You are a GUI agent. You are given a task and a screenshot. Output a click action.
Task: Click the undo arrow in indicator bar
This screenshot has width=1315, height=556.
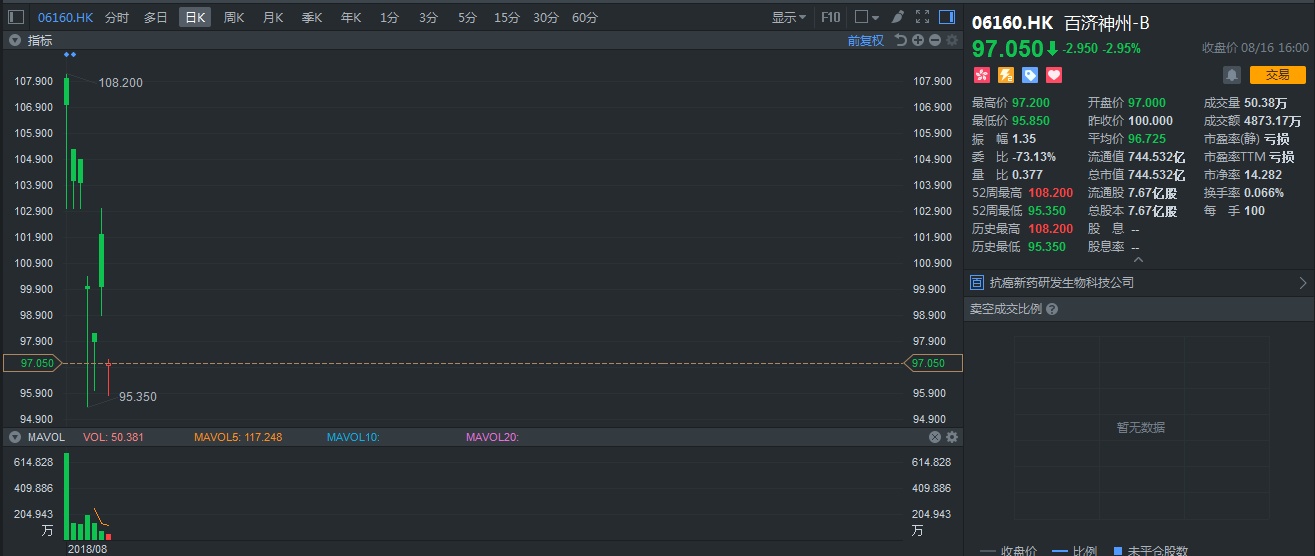[x=900, y=40]
